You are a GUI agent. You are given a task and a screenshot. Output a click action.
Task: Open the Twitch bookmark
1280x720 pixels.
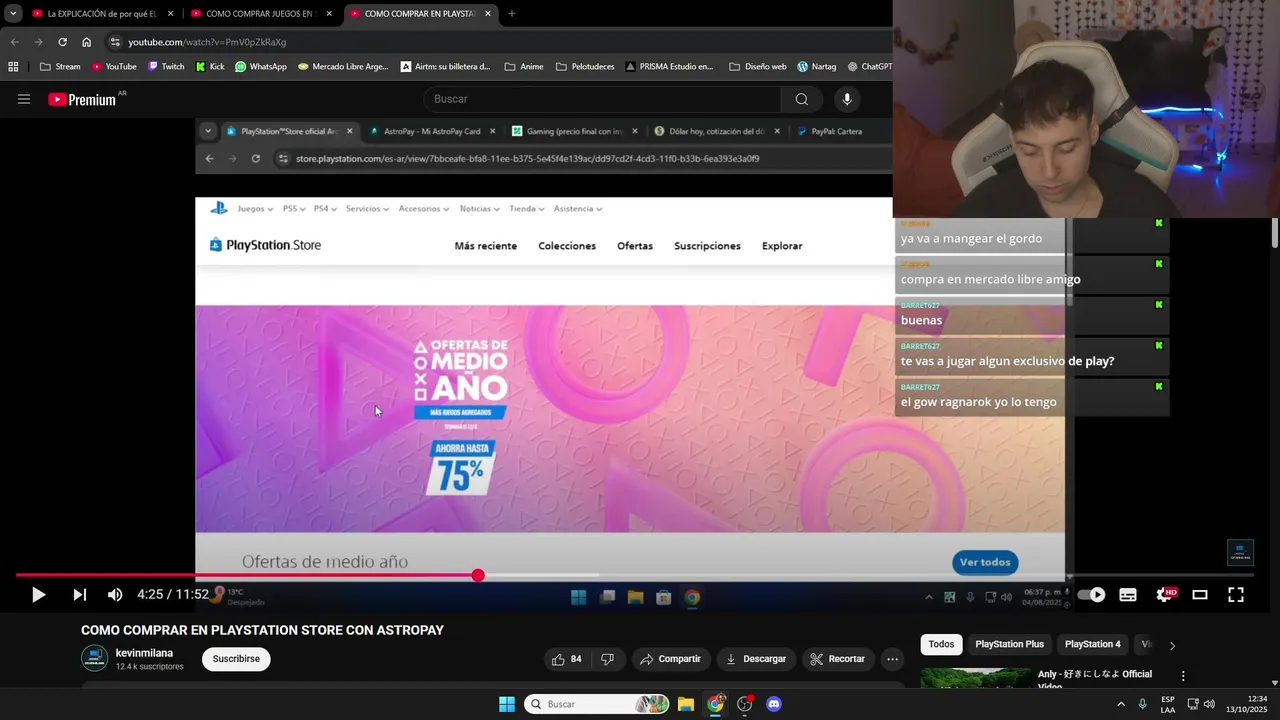pos(166,67)
